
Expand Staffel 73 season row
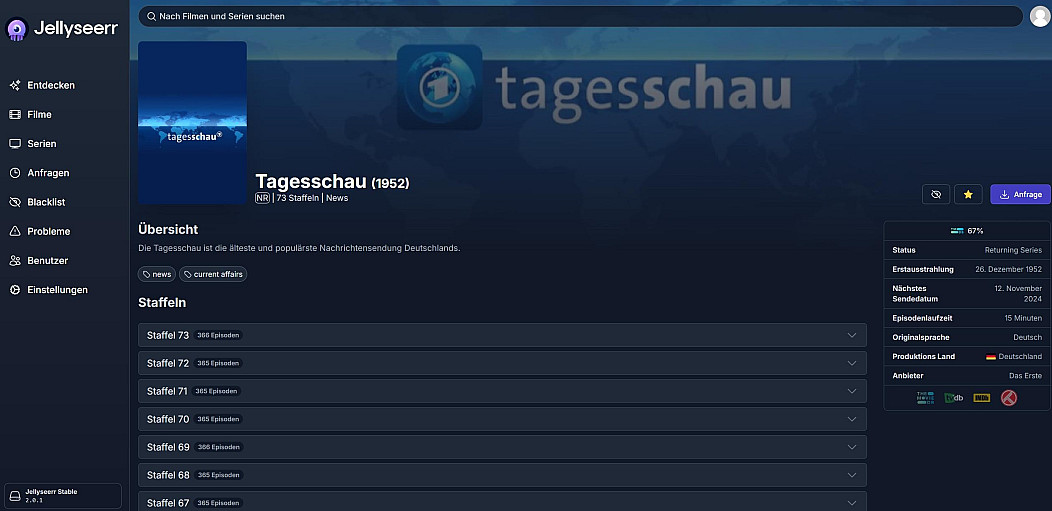pos(502,335)
